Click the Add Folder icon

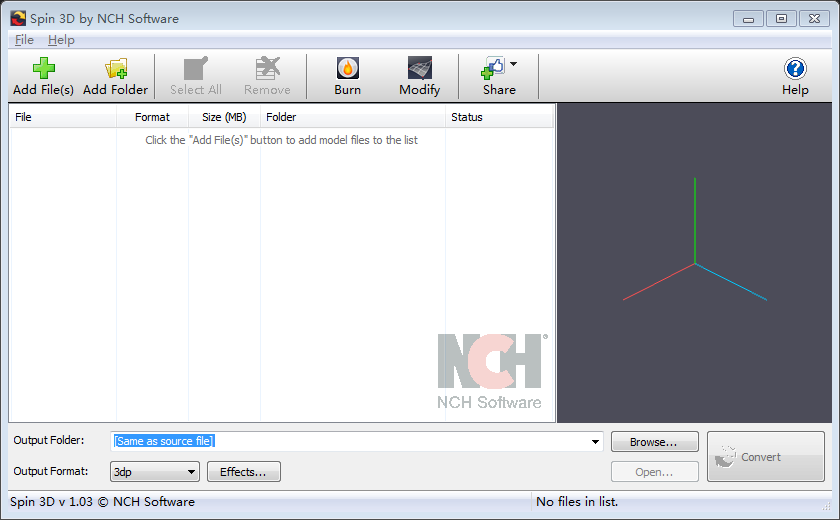116,69
